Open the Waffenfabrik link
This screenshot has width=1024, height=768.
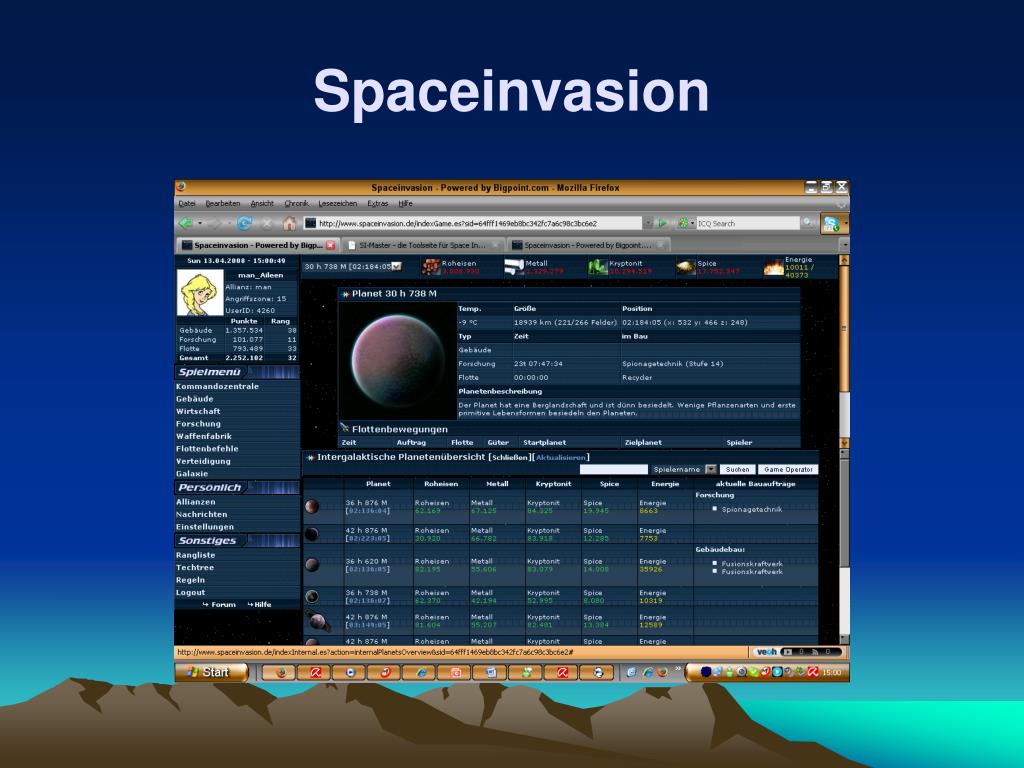tap(204, 436)
